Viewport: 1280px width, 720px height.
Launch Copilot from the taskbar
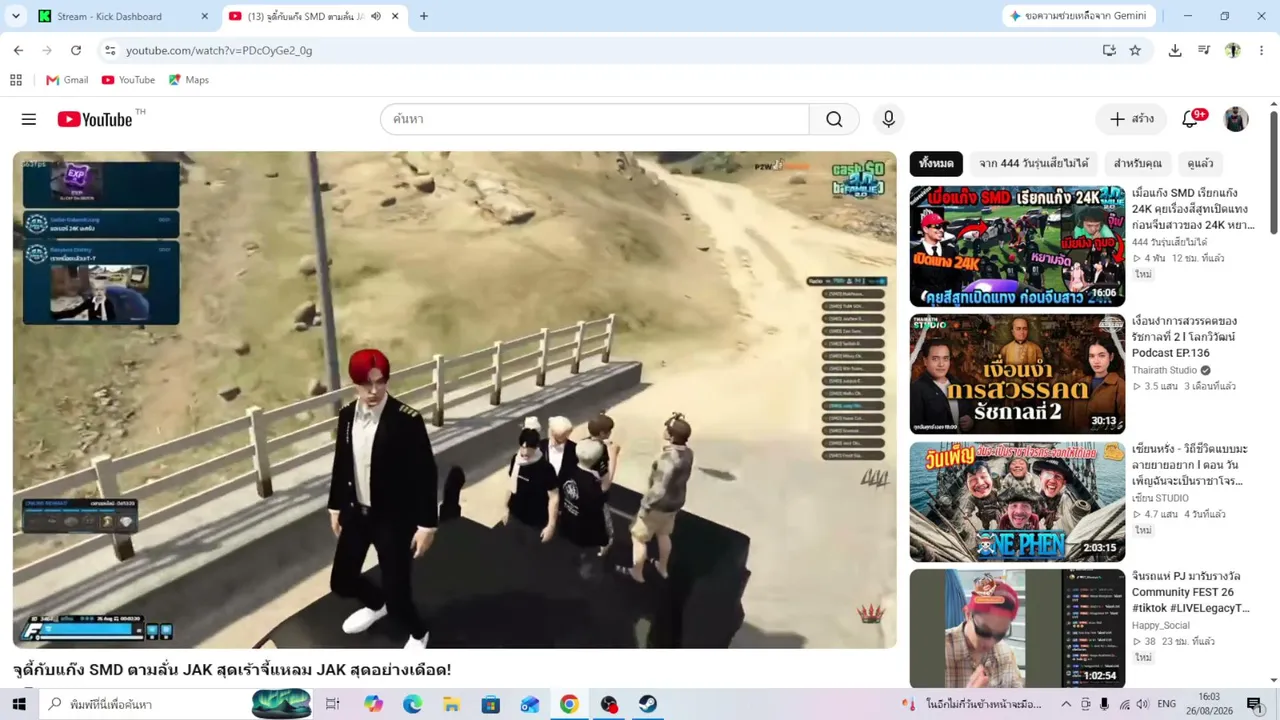pos(373,704)
